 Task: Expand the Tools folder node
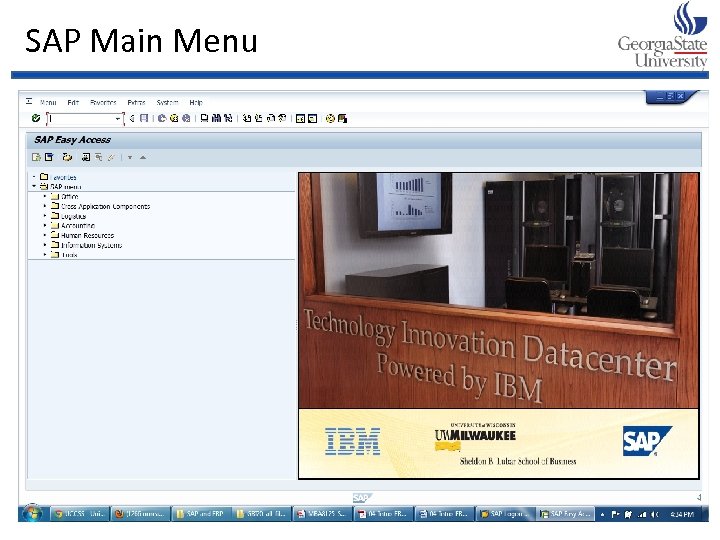click(45, 254)
